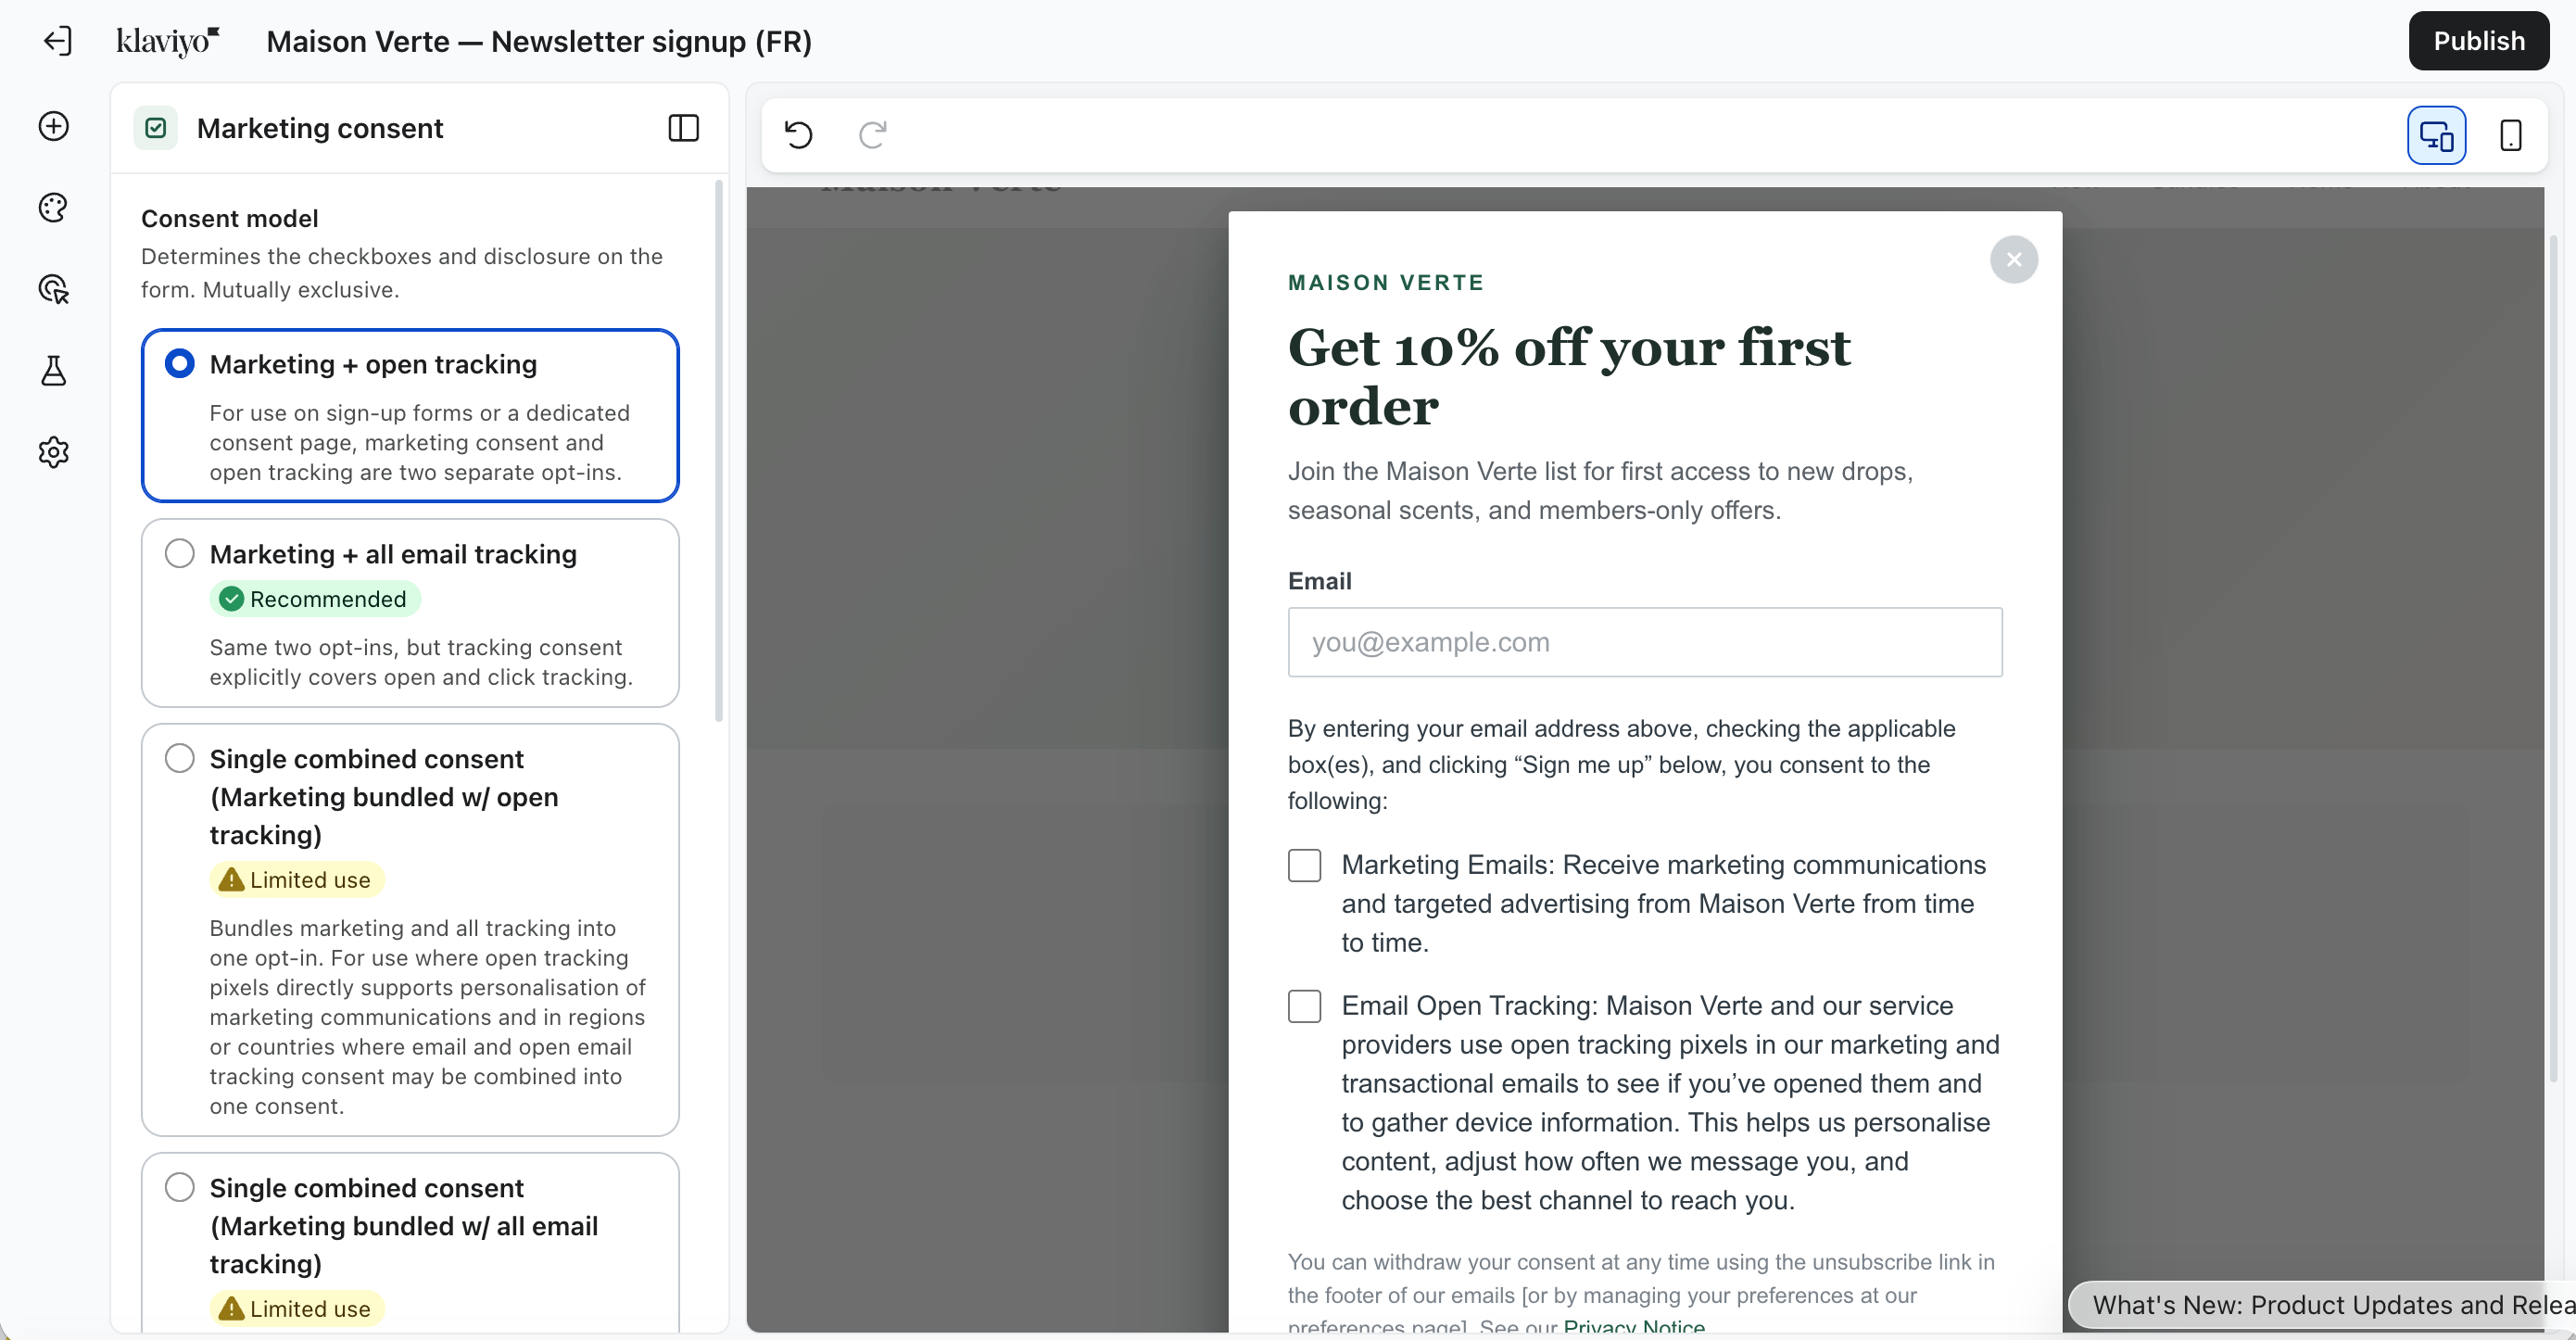This screenshot has width=2576, height=1340.
Task: Click the Marketing consent panel title
Action: pos(320,128)
